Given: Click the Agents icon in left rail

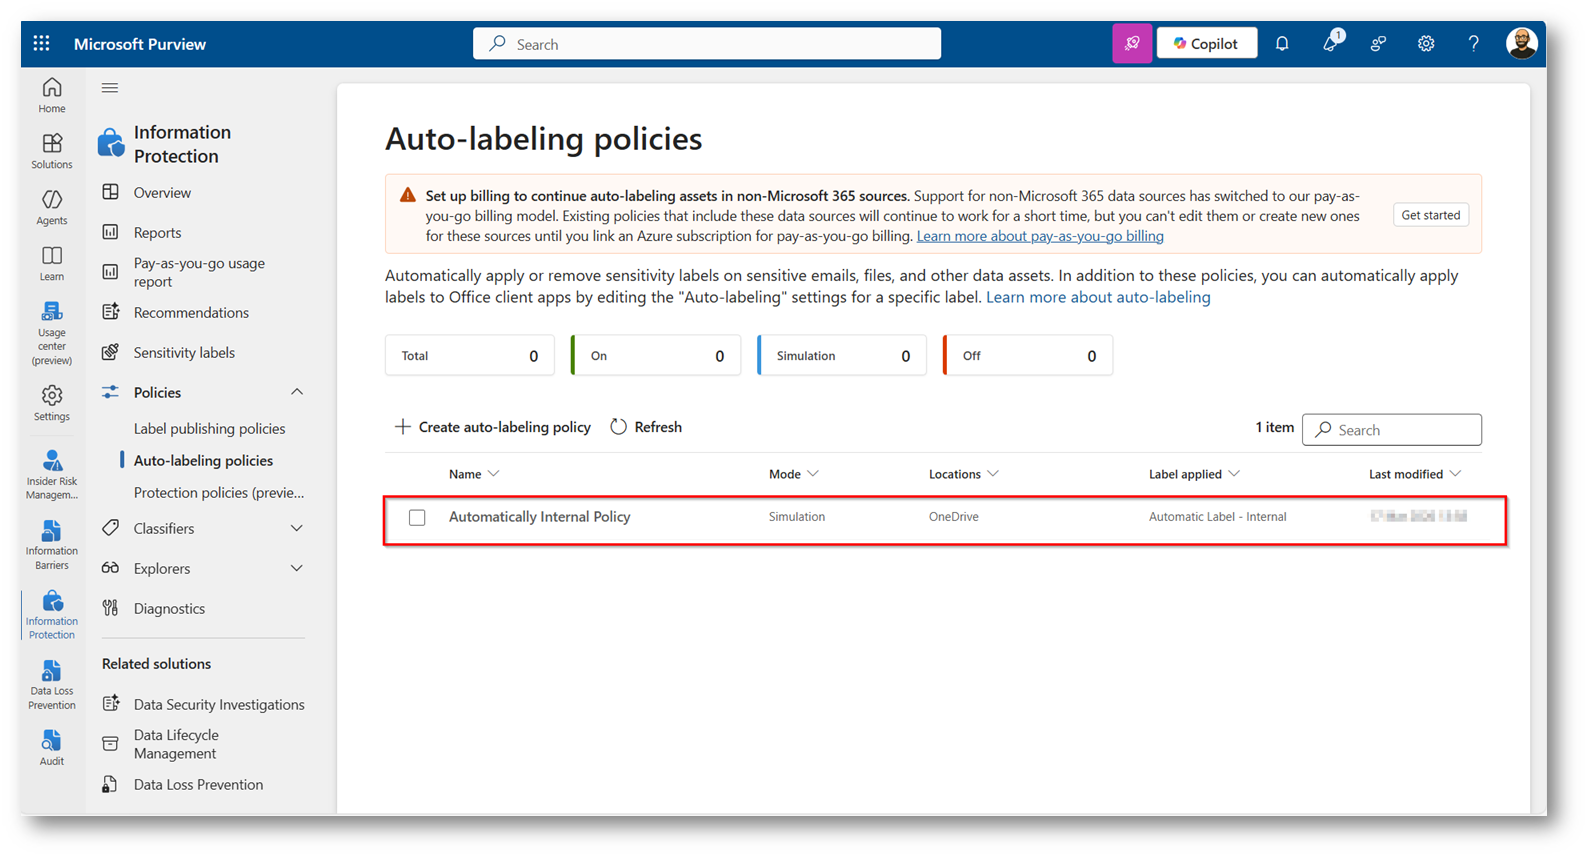Looking at the screenshot, I should pos(52,207).
